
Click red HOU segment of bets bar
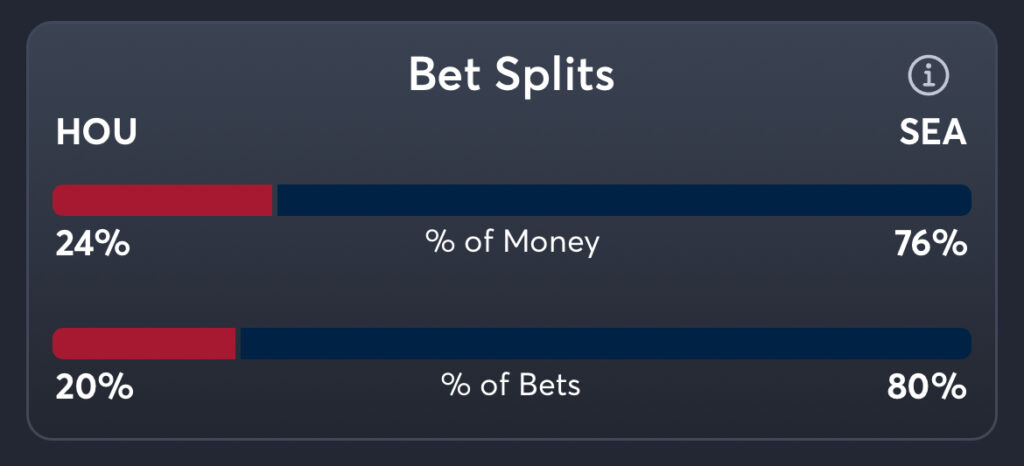[x=144, y=343]
